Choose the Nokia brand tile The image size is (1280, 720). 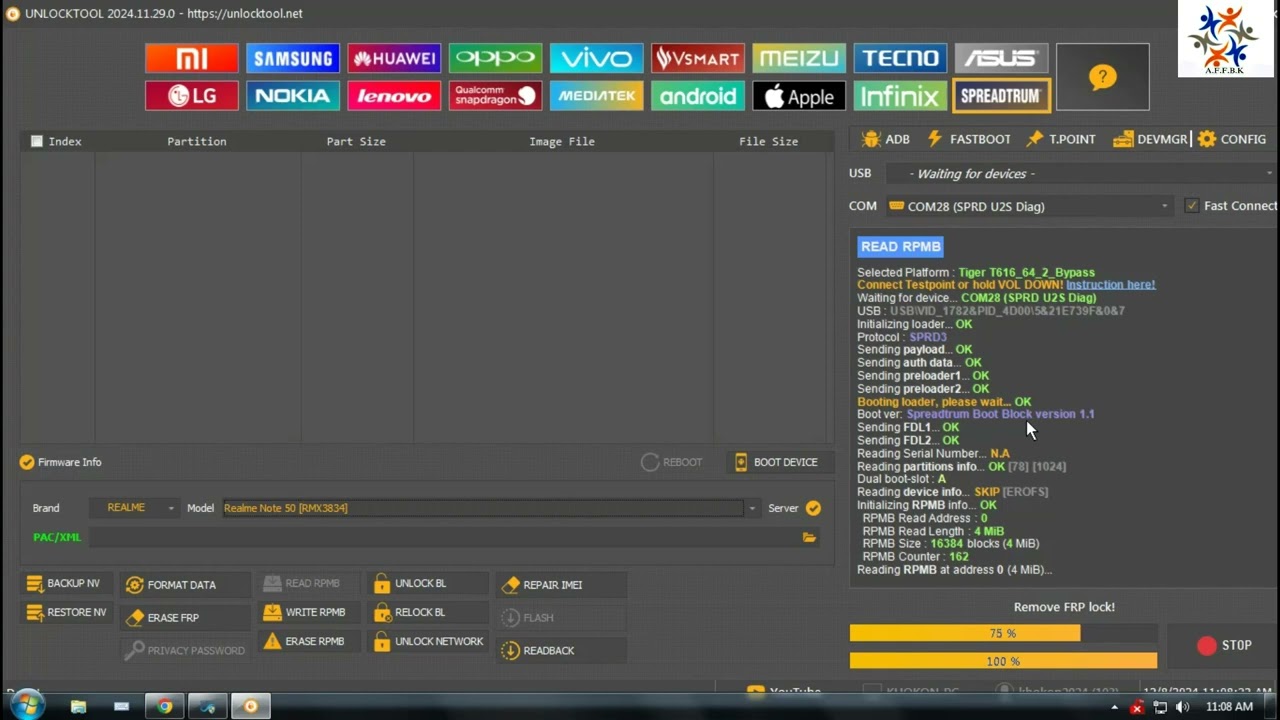click(x=292, y=96)
